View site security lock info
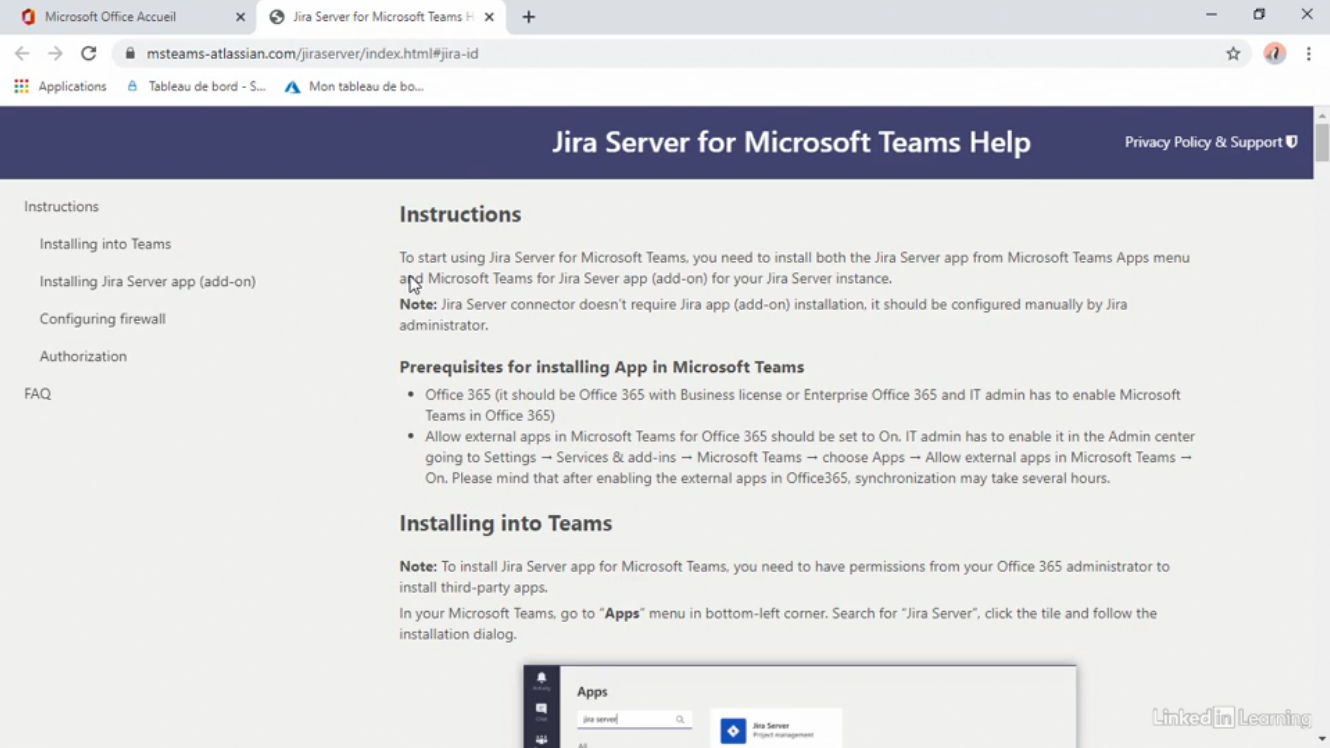 pyautogui.click(x=130, y=54)
